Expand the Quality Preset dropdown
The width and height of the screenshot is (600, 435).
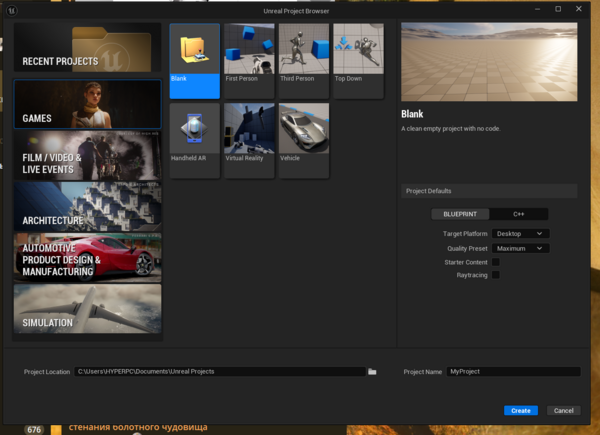pyautogui.click(x=520, y=248)
